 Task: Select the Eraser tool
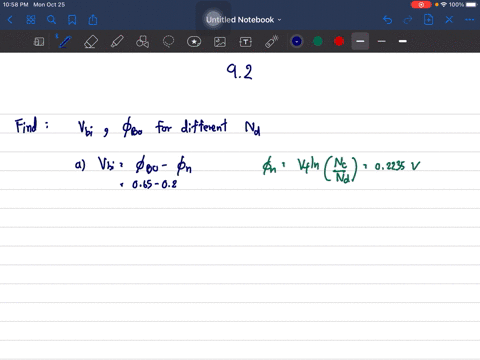point(91,42)
